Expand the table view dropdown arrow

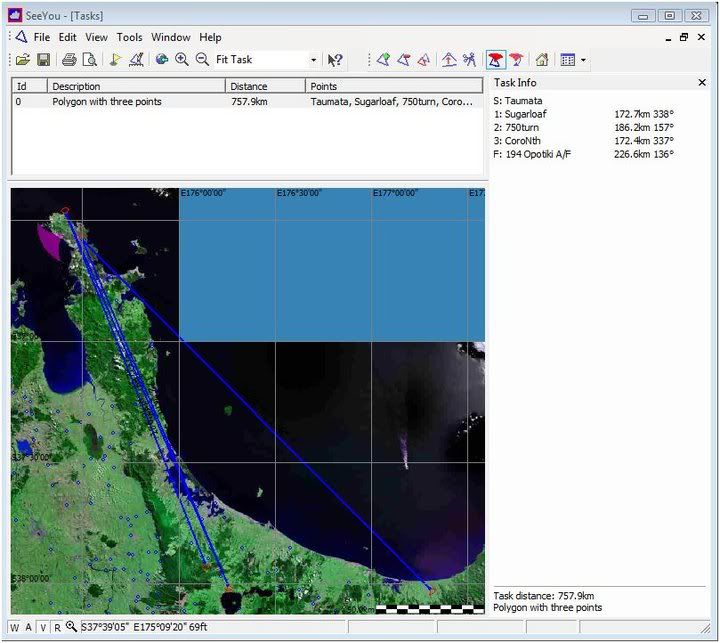tap(584, 60)
